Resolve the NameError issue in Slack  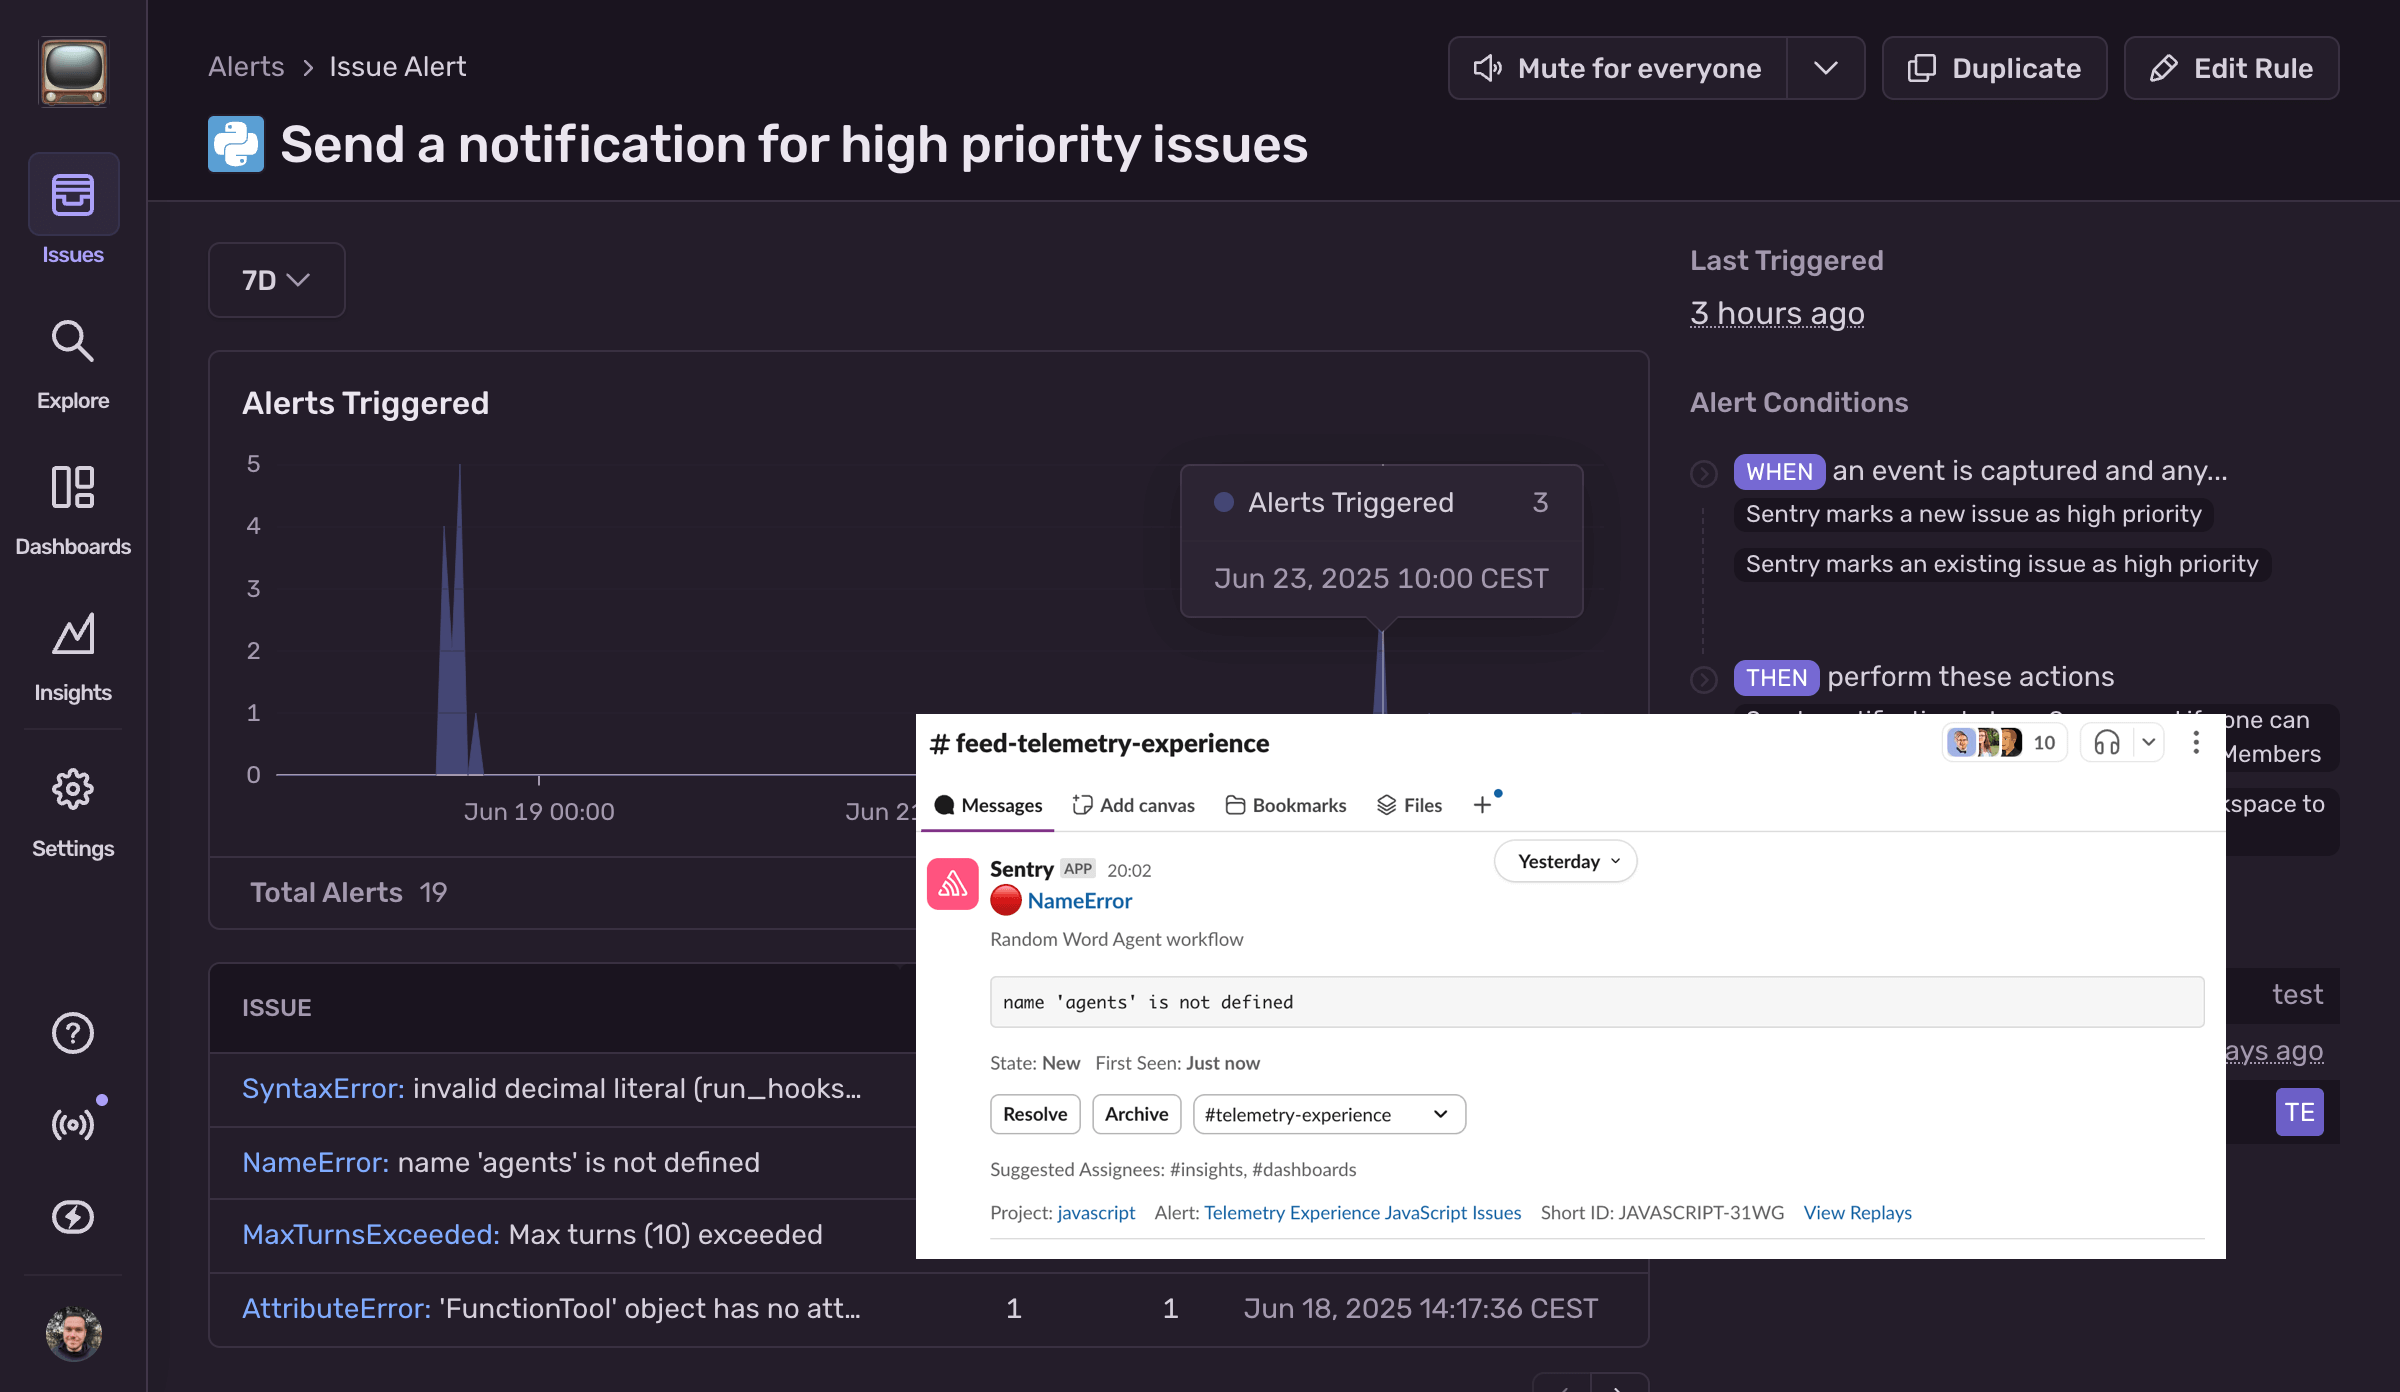pos(1034,1114)
